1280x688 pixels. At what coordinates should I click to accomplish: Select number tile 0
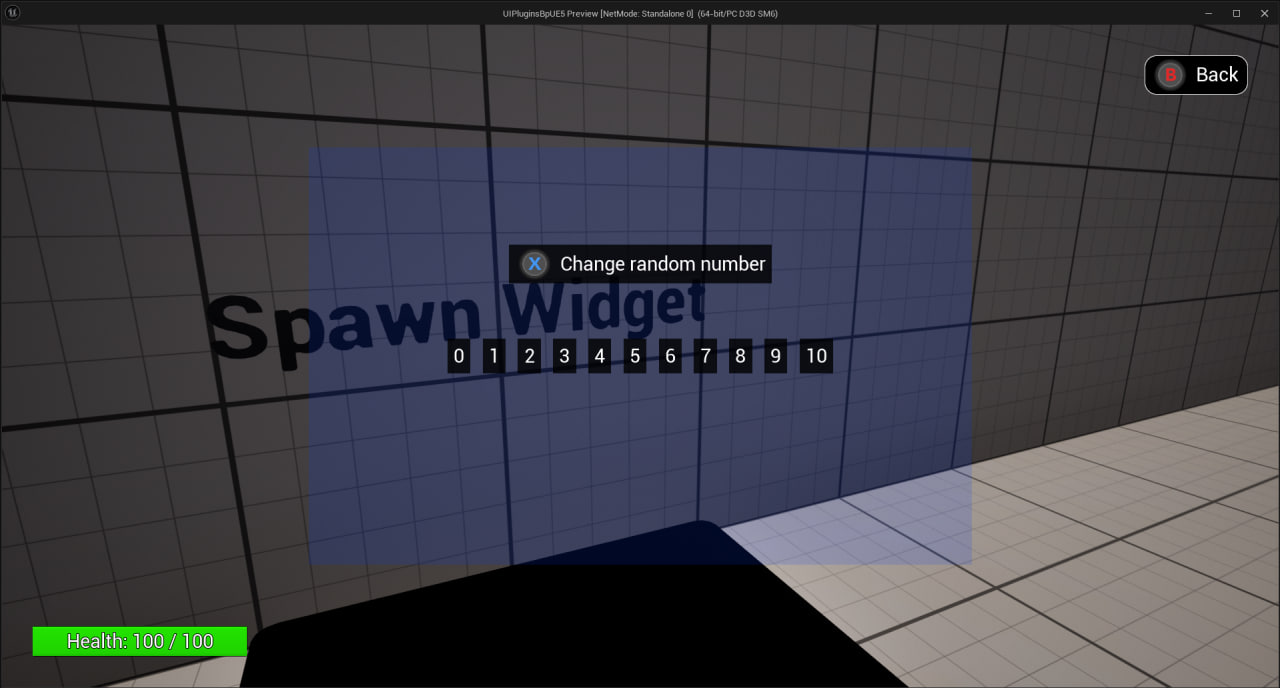pyautogui.click(x=459, y=356)
